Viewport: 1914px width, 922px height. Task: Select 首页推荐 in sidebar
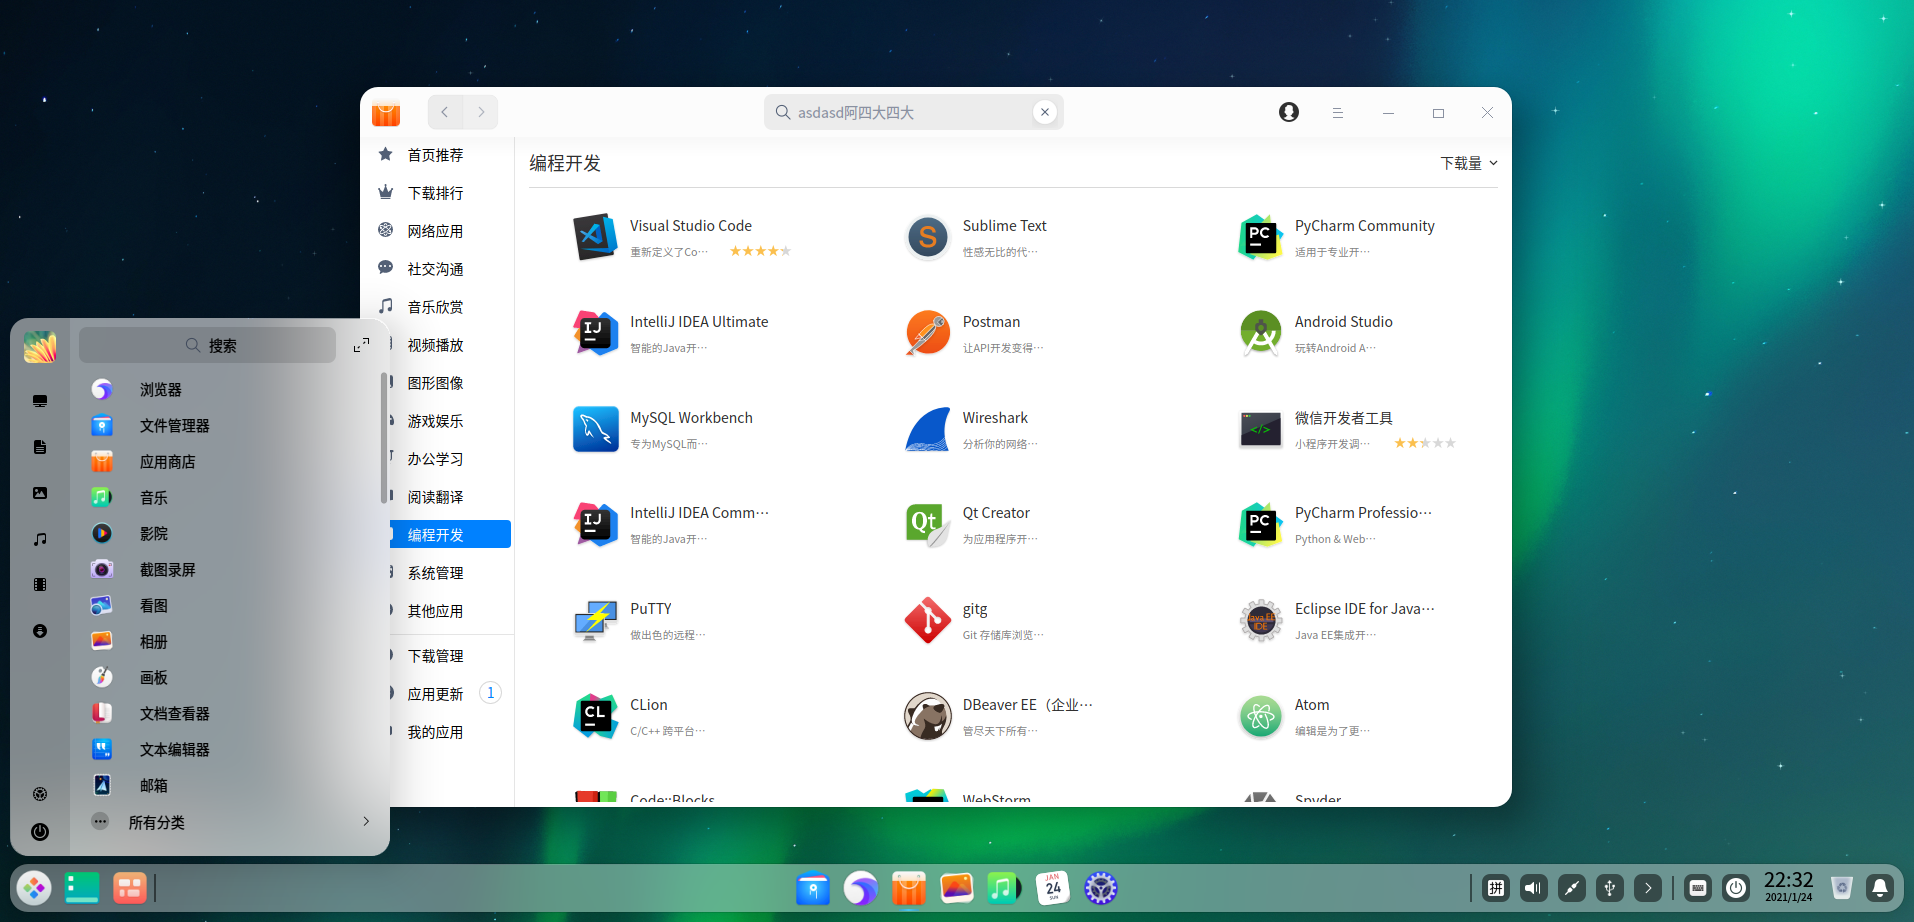(x=436, y=155)
